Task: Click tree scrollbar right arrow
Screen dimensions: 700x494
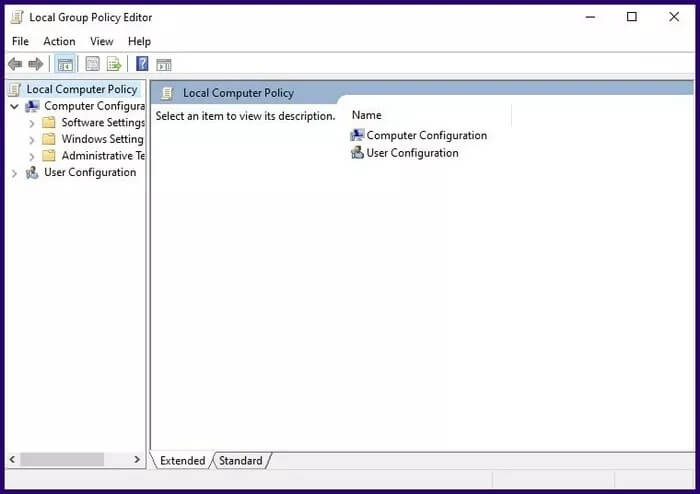Action: tap(137, 459)
